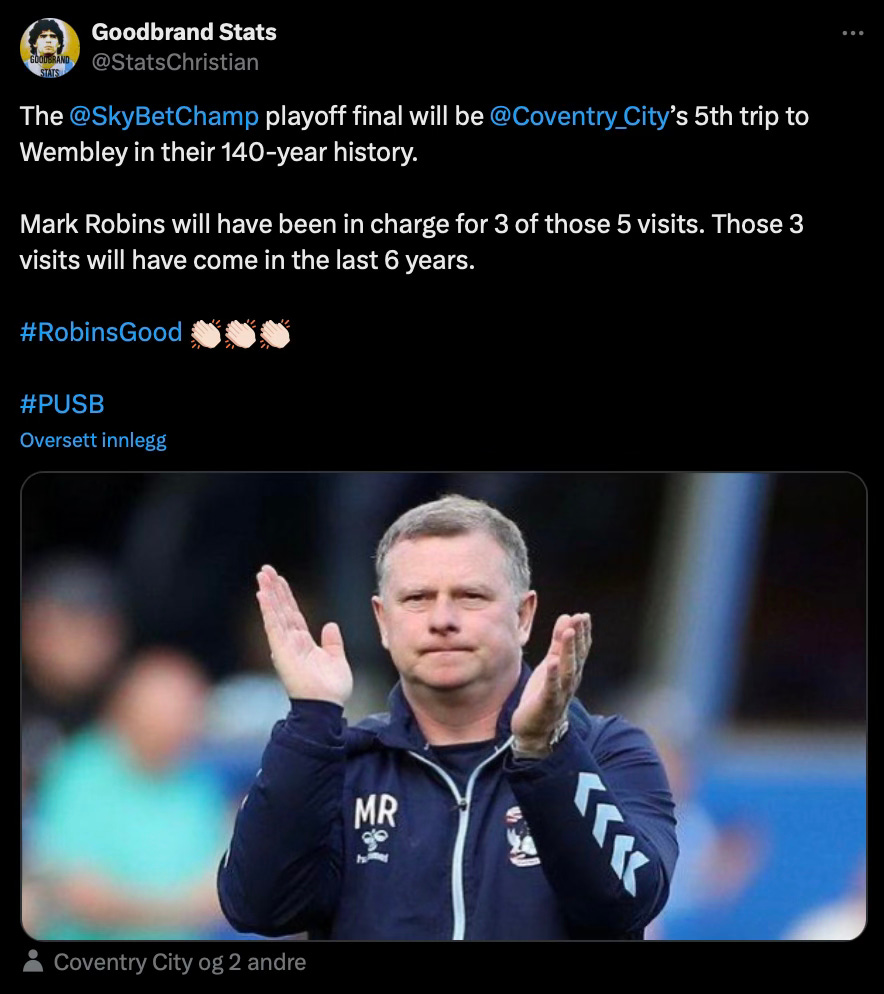This screenshot has width=884, height=994.
Task: Open the @SkyBetChamp mention
Action: 164,116
